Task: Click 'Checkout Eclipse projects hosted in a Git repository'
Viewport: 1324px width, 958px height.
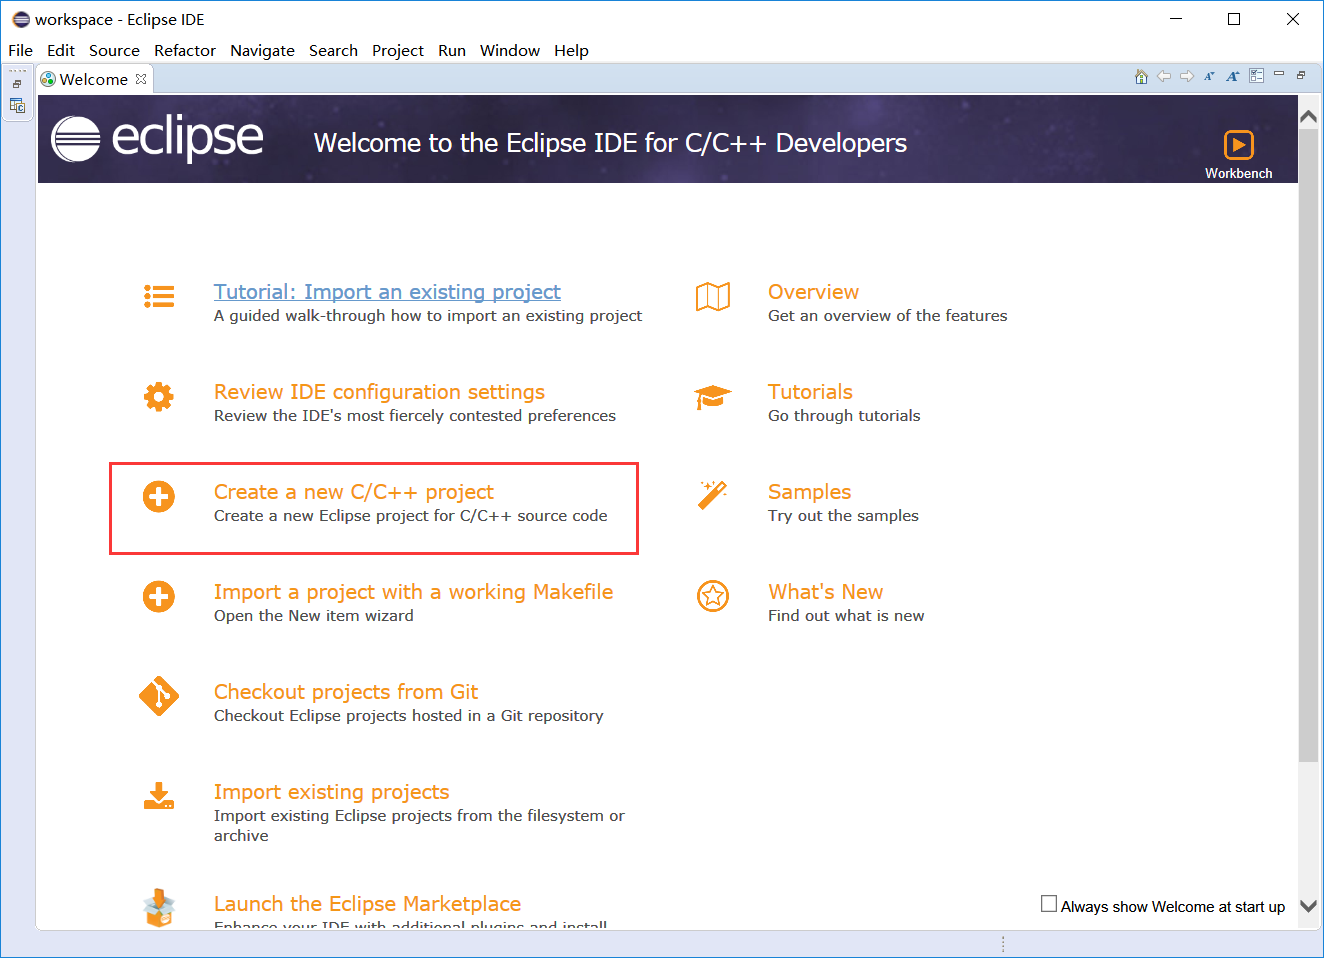Action: pos(408,716)
